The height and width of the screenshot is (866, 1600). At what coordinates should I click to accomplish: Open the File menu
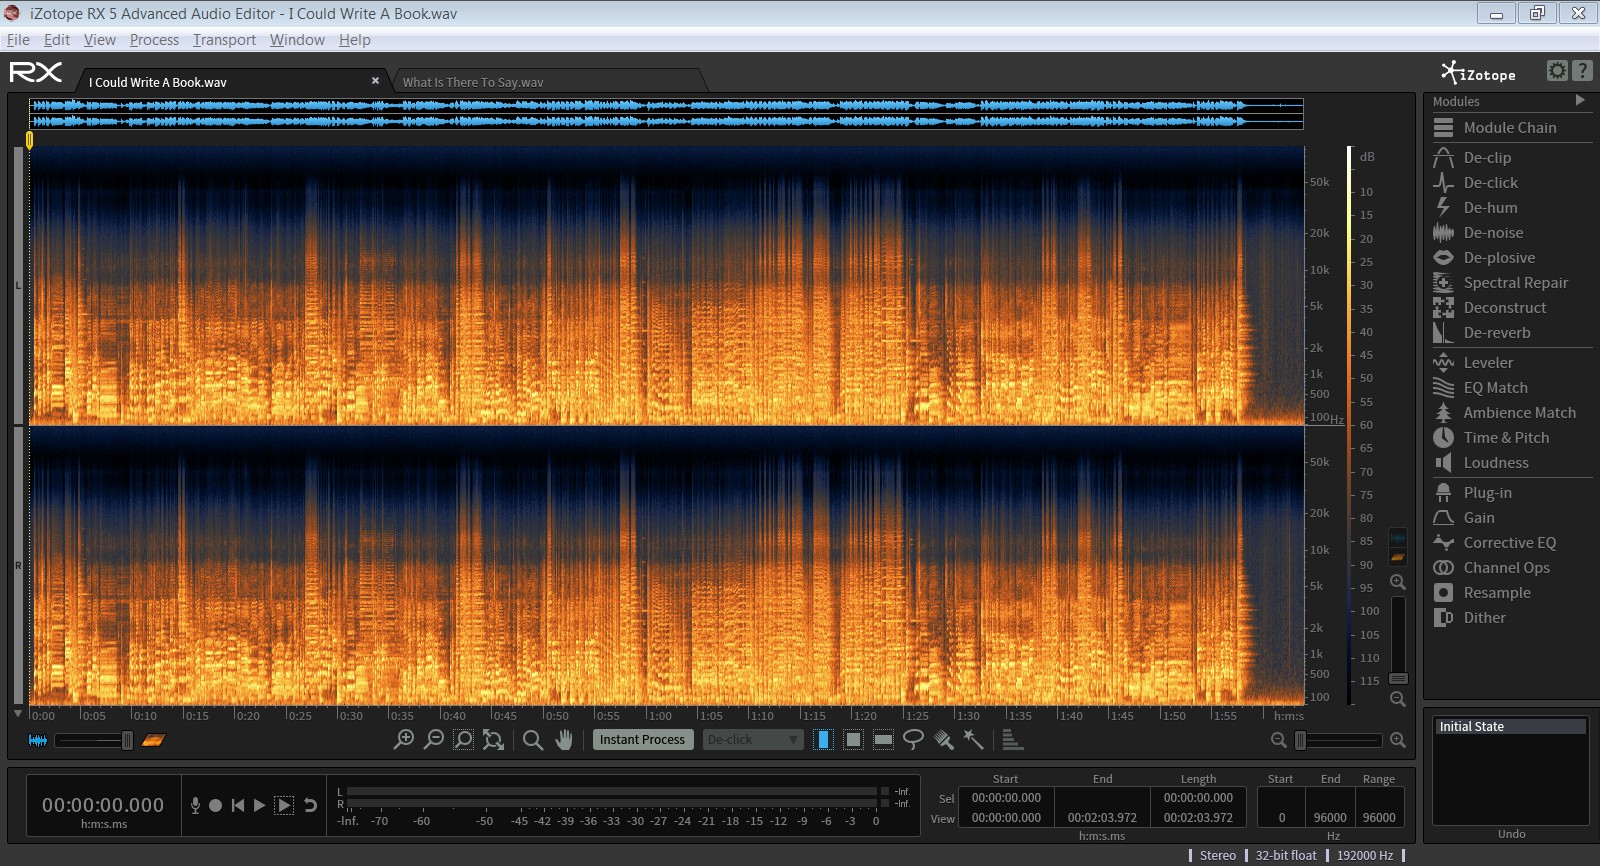point(18,40)
